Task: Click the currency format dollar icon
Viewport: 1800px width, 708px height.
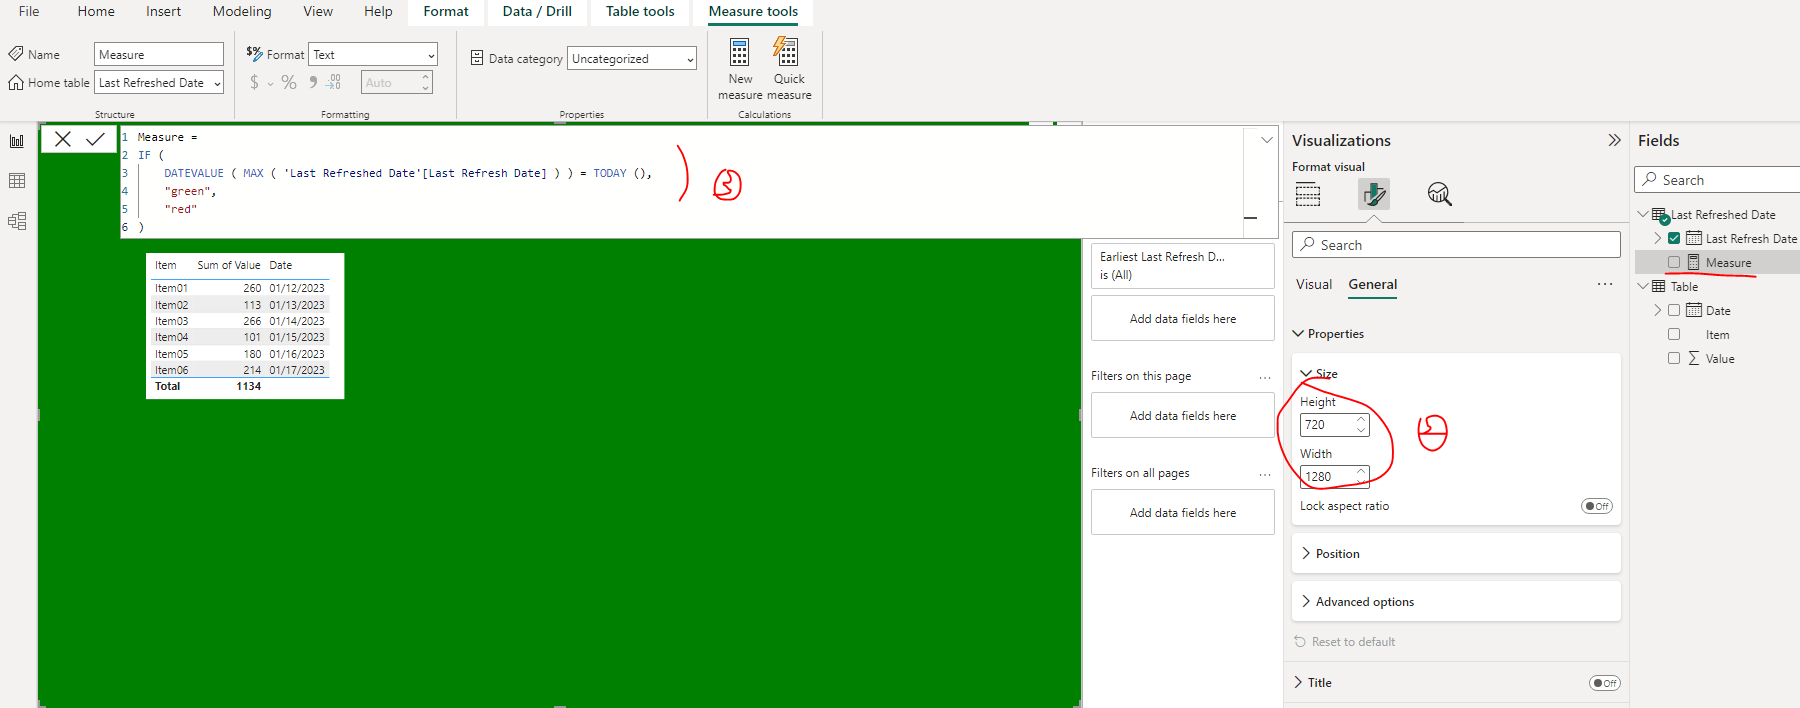Action: (254, 82)
